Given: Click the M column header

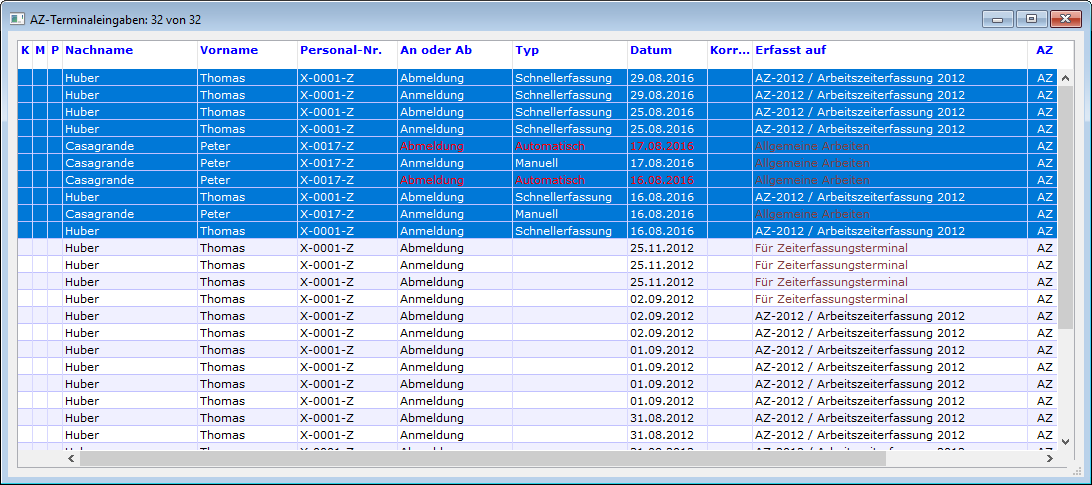Looking at the screenshot, I should click(x=40, y=50).
